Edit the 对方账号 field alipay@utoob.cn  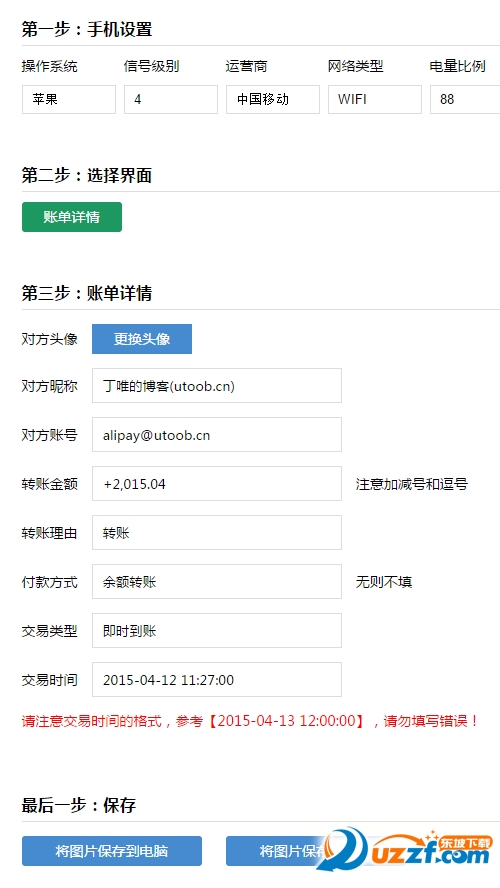(x=217, y=435)
